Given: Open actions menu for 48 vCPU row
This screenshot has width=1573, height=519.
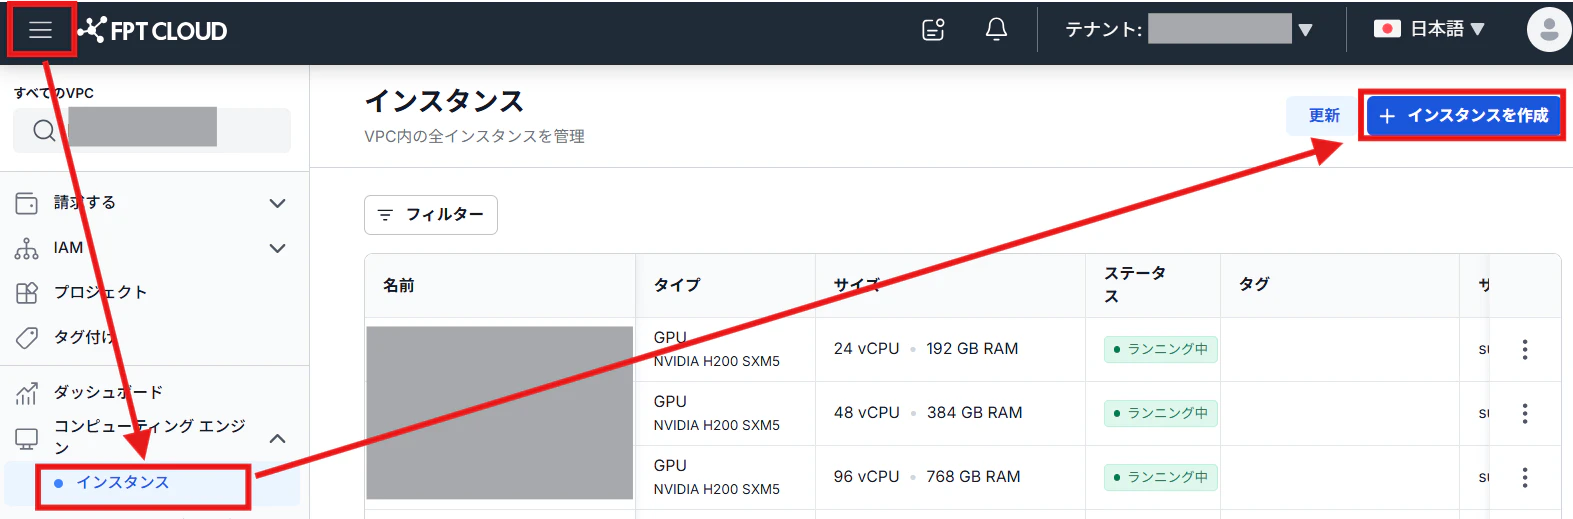Looking at the screenshot, I should (1525, 413).
